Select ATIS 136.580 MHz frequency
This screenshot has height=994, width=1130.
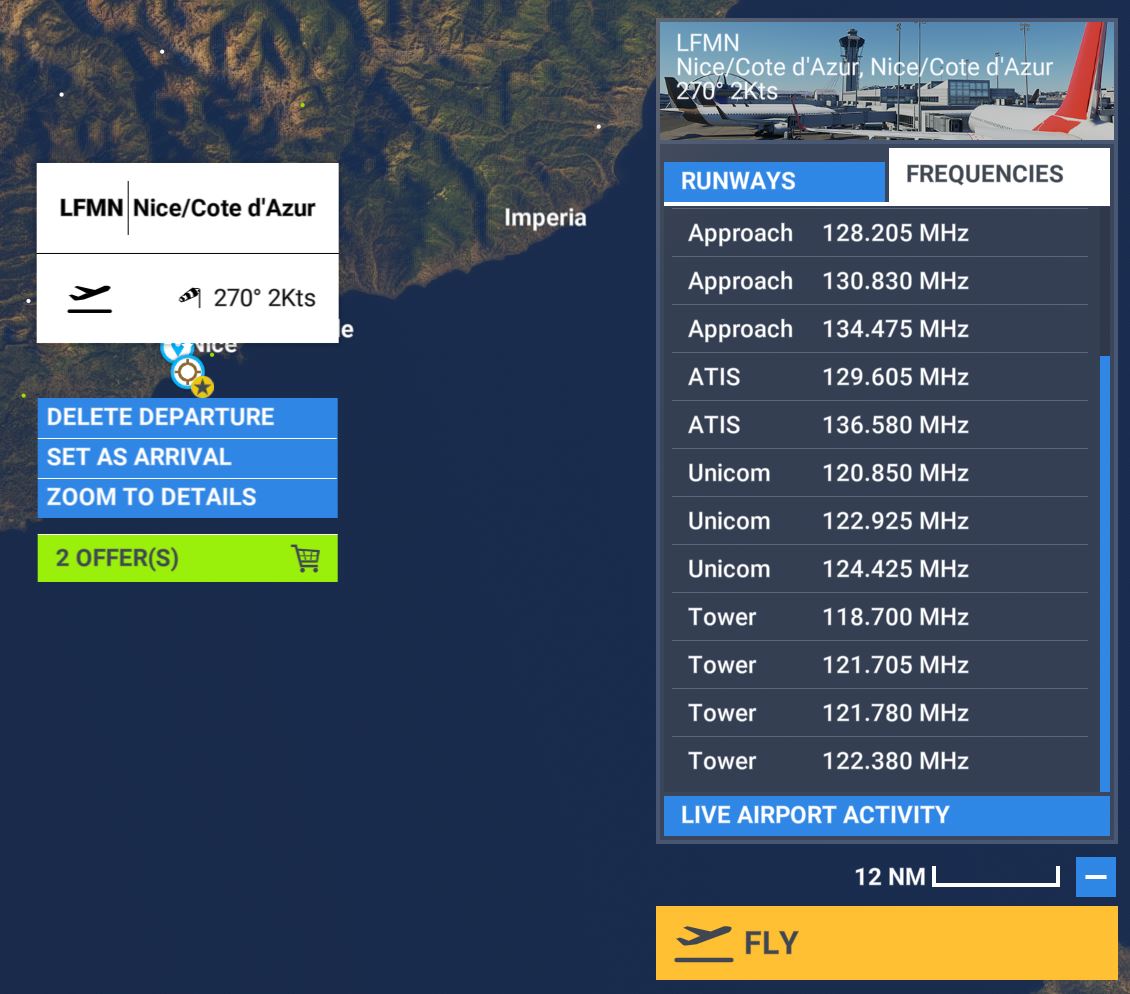(879, 425)
